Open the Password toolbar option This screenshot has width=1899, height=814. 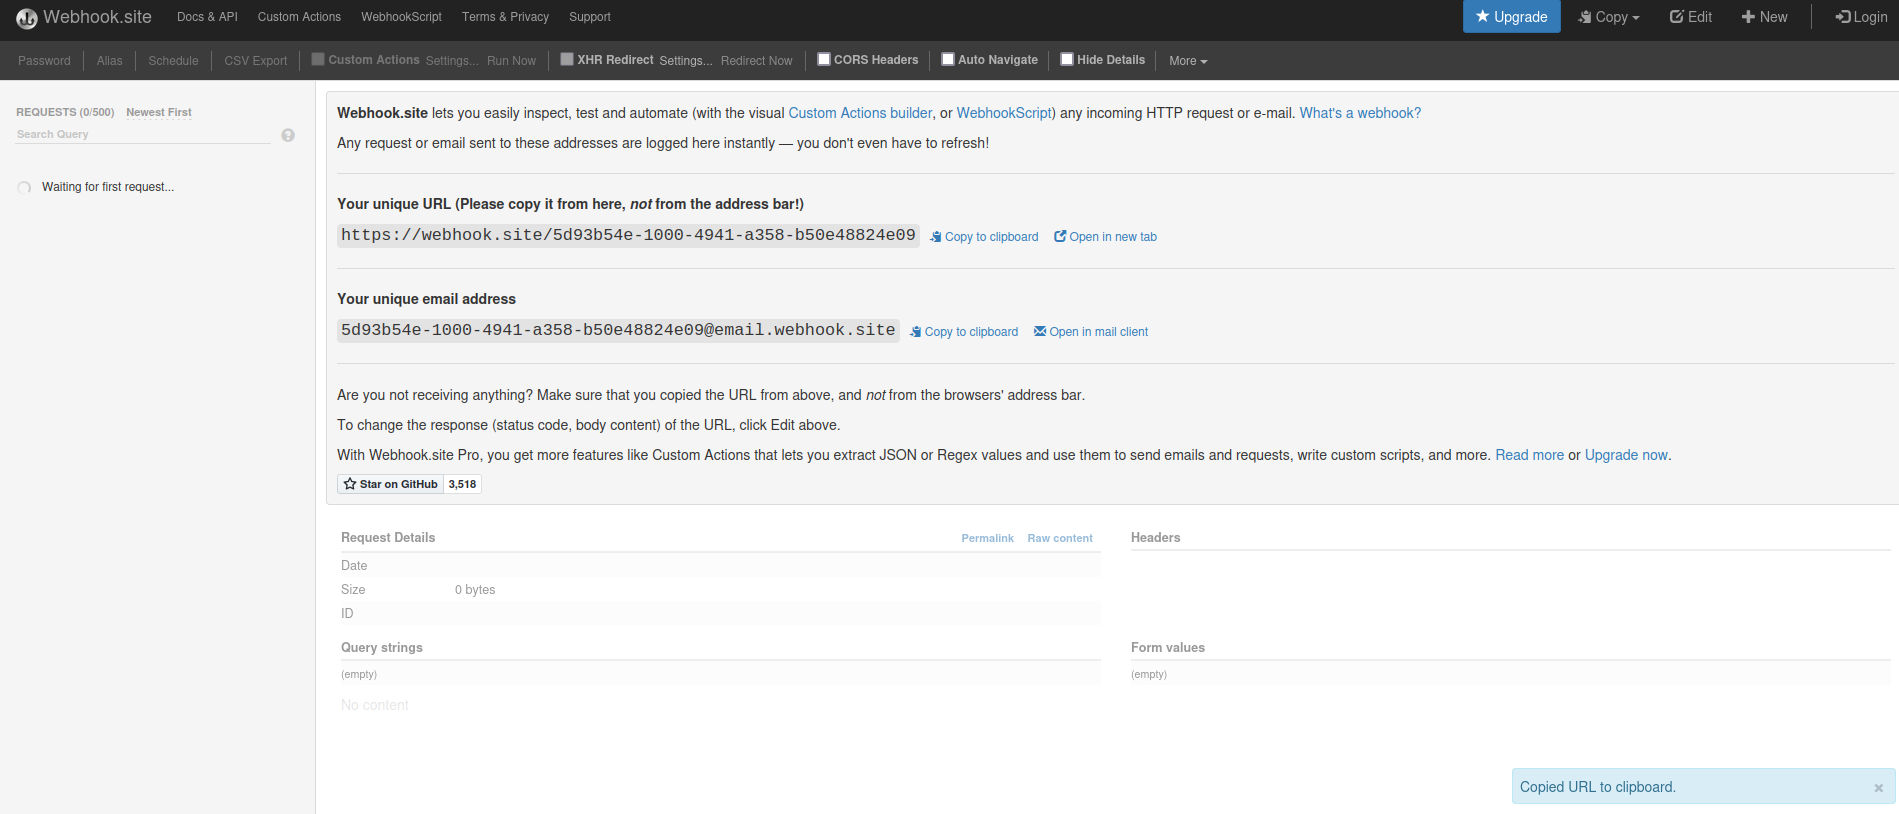point(44,61)
